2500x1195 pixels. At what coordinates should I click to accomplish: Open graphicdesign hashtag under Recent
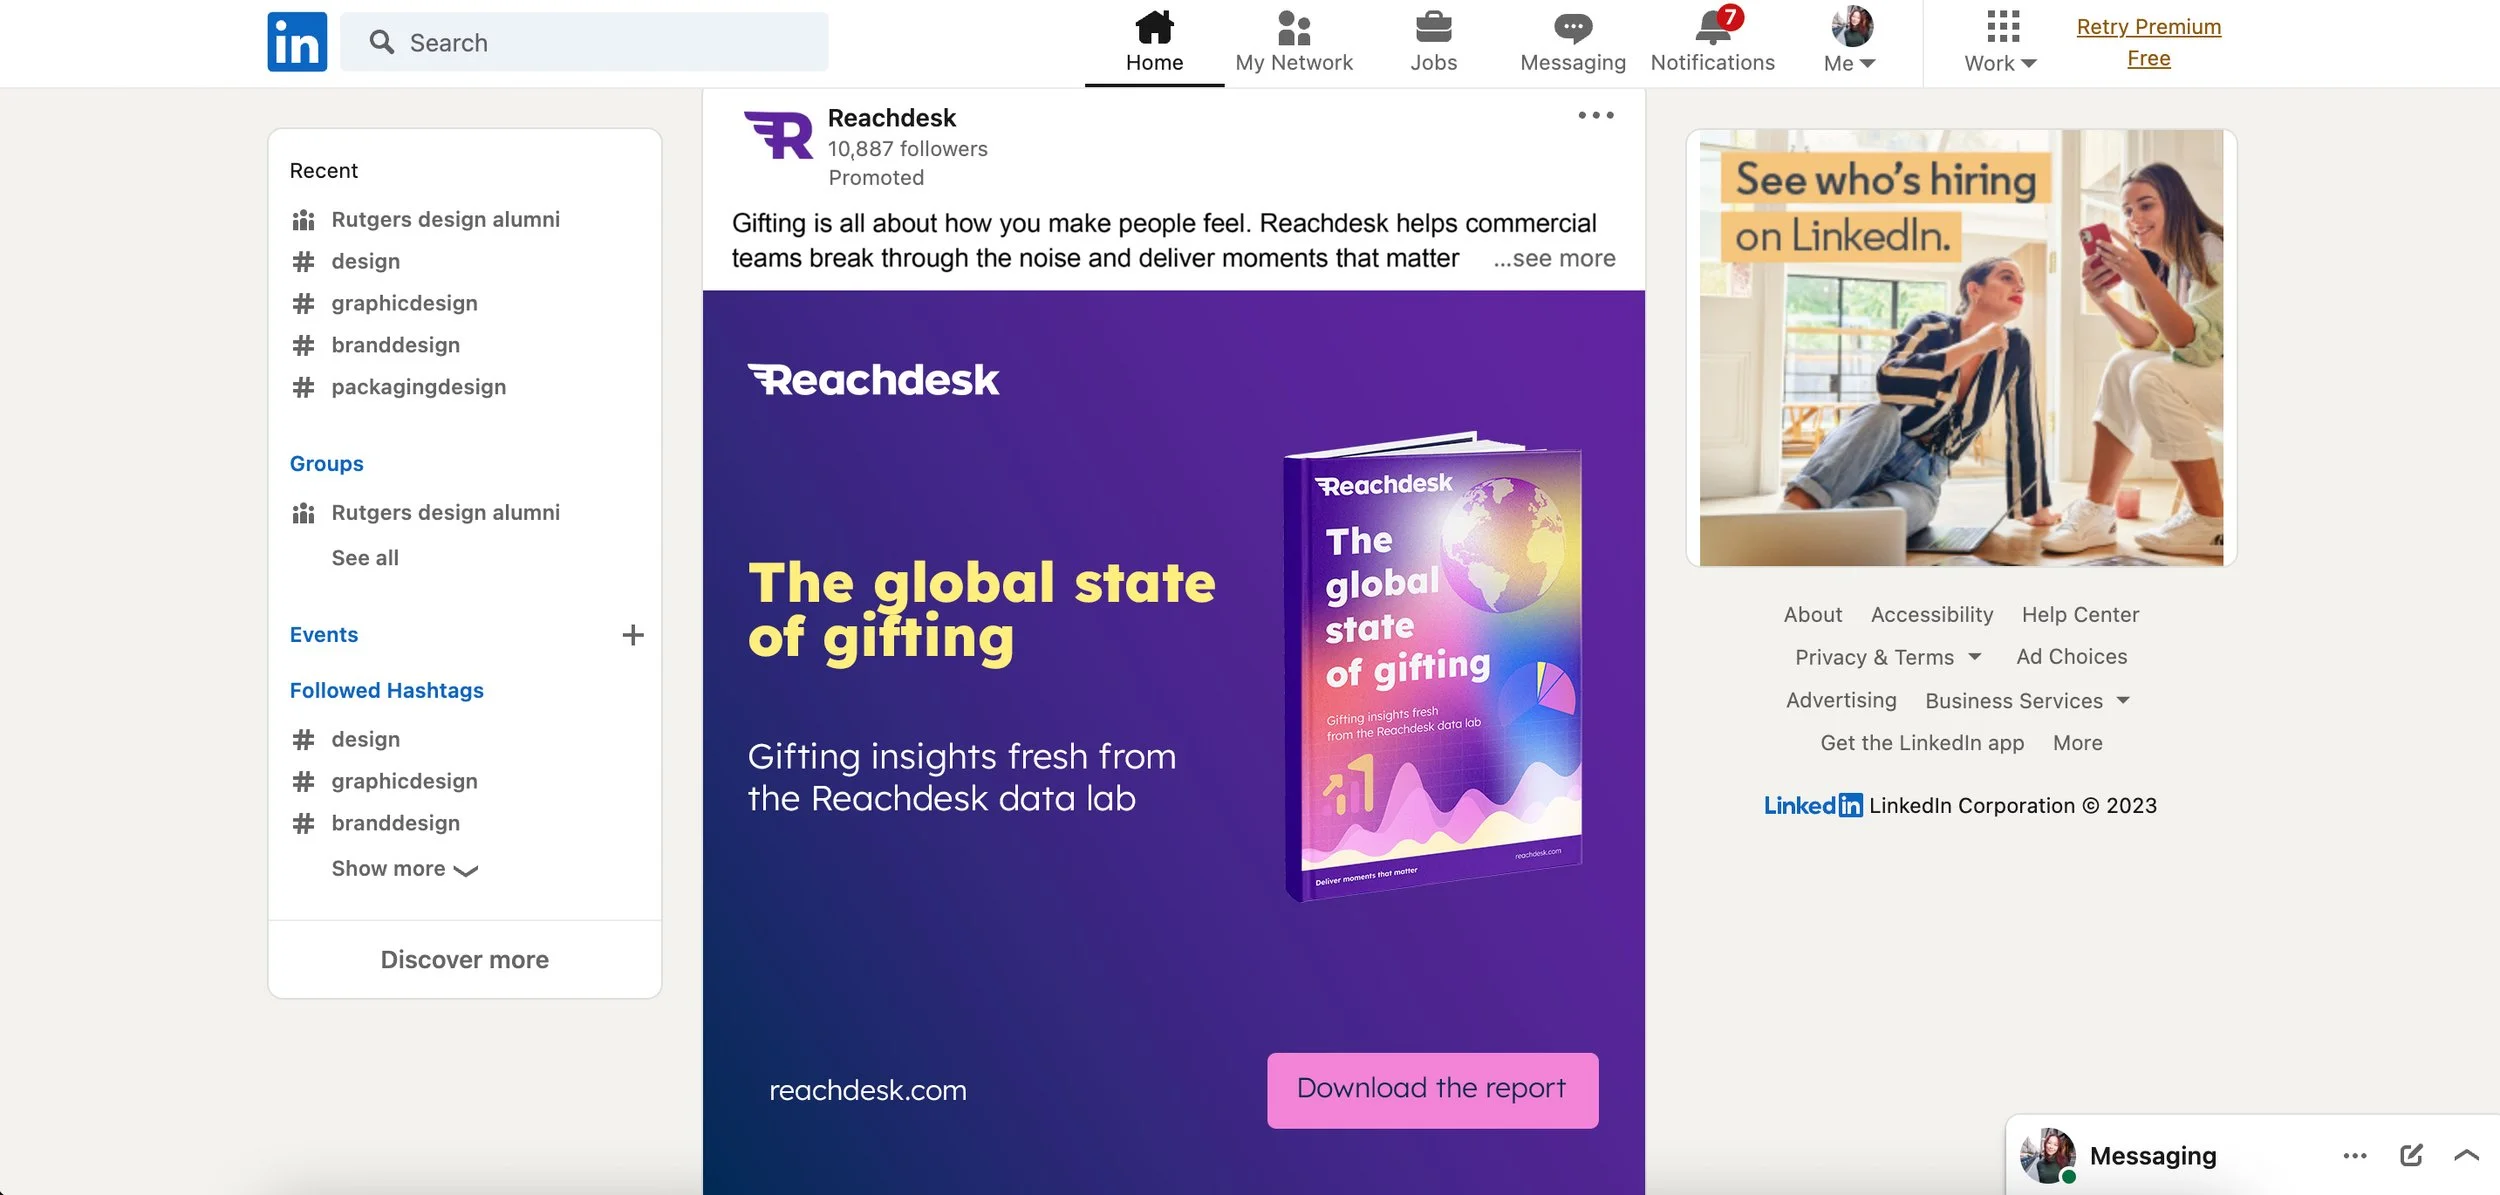click(x=404, y=303)
